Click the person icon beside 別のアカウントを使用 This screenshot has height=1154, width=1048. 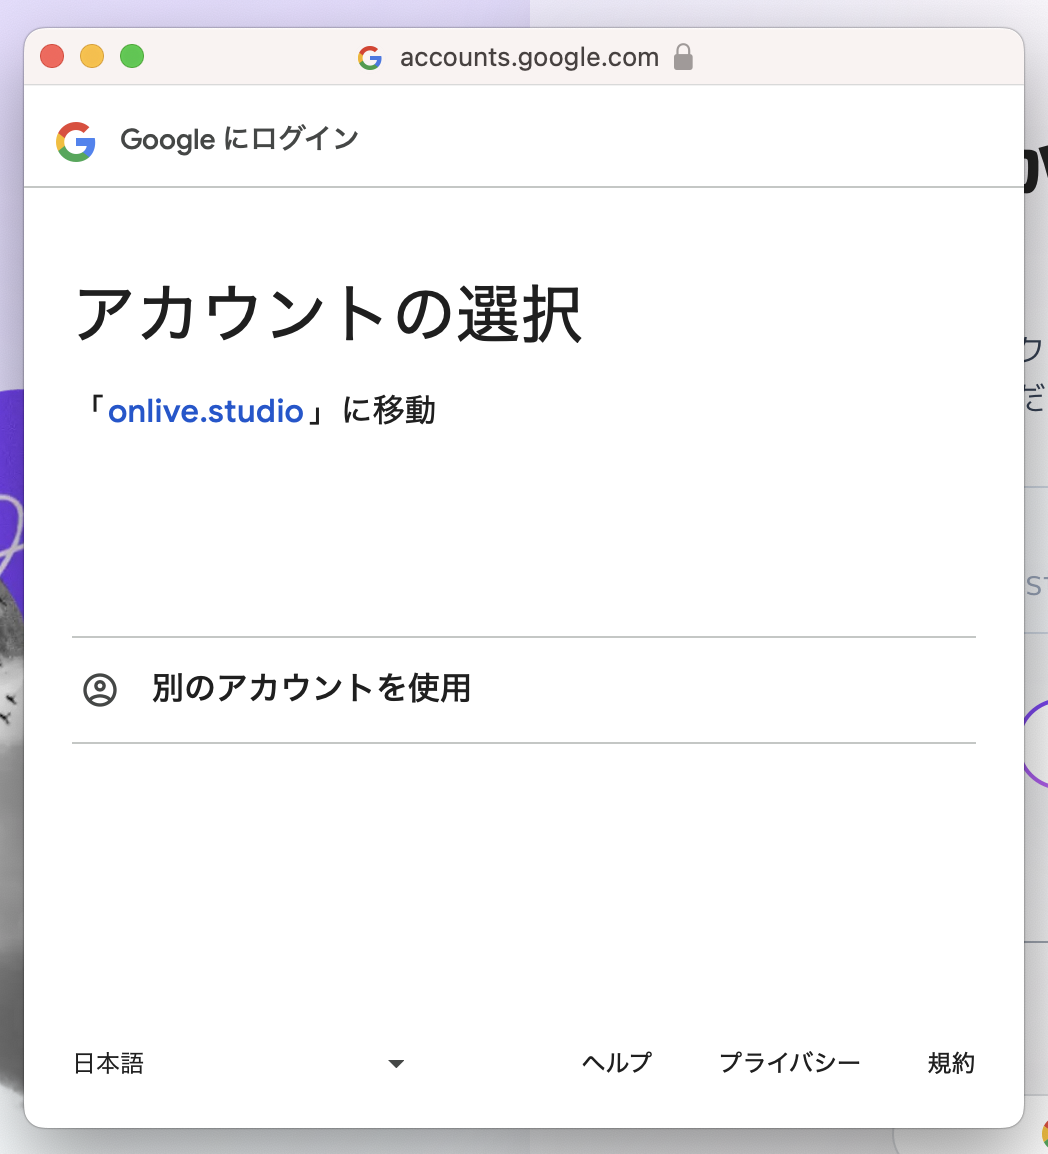(100, 690)
